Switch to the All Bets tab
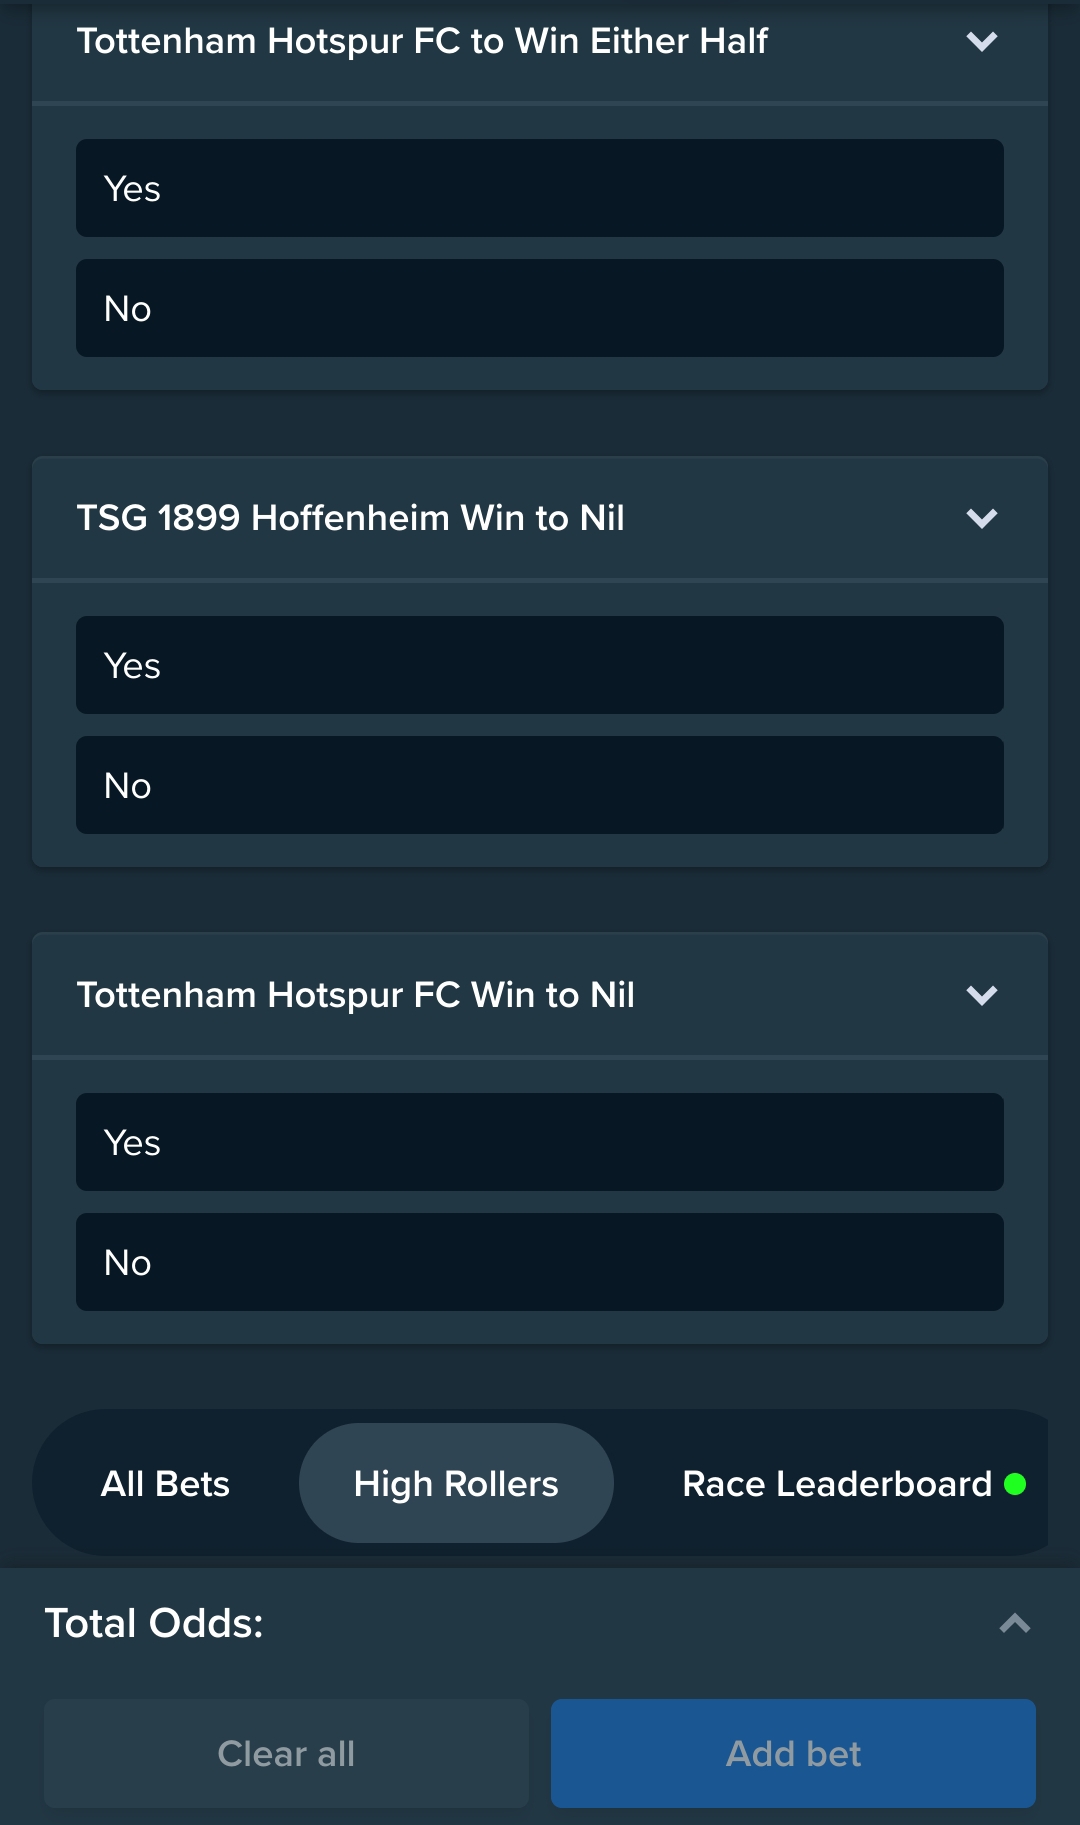This screenshot has height=1825, width=1080. (x=165, y=1484)
